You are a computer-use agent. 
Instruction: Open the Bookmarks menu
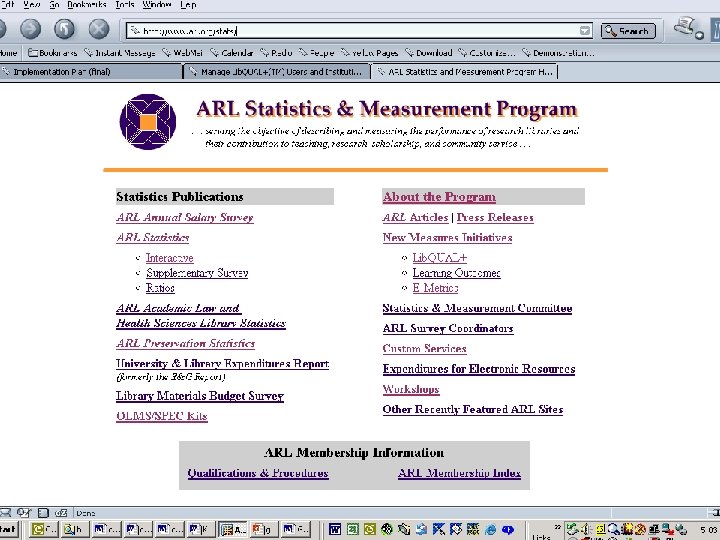pyautogui.click(x=87, y=5)
